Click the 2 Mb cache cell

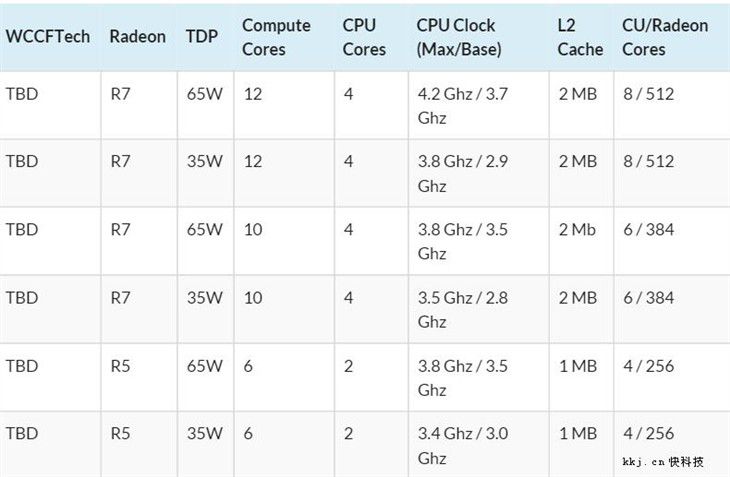pos(577,229)
